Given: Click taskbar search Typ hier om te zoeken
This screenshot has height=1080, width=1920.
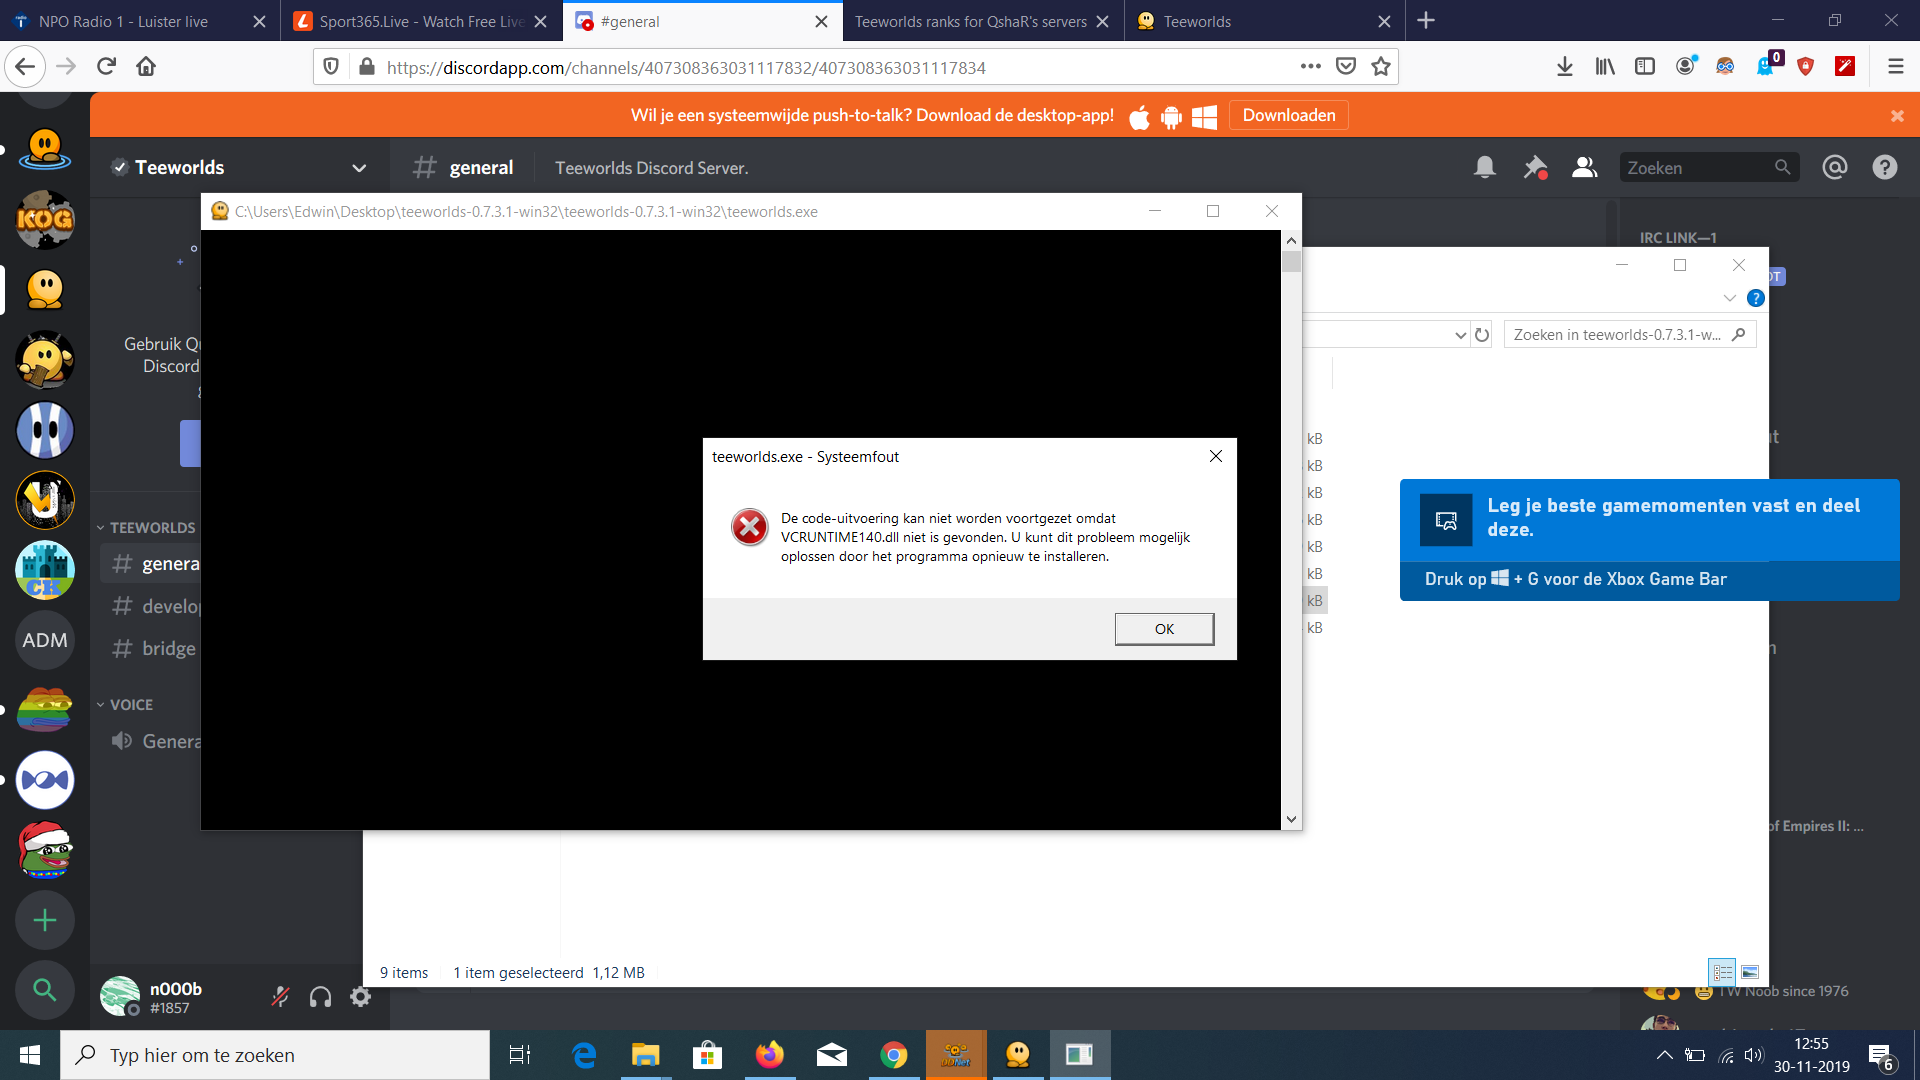Looking at the screenshot, I should coord(275,1055).
